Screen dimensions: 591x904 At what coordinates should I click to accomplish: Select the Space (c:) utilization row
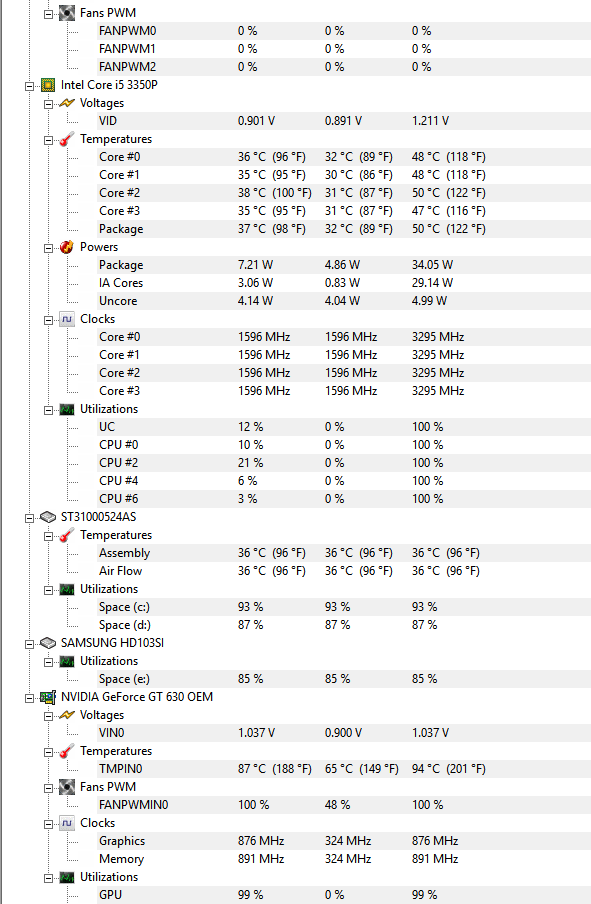click(x=344, y=607)
